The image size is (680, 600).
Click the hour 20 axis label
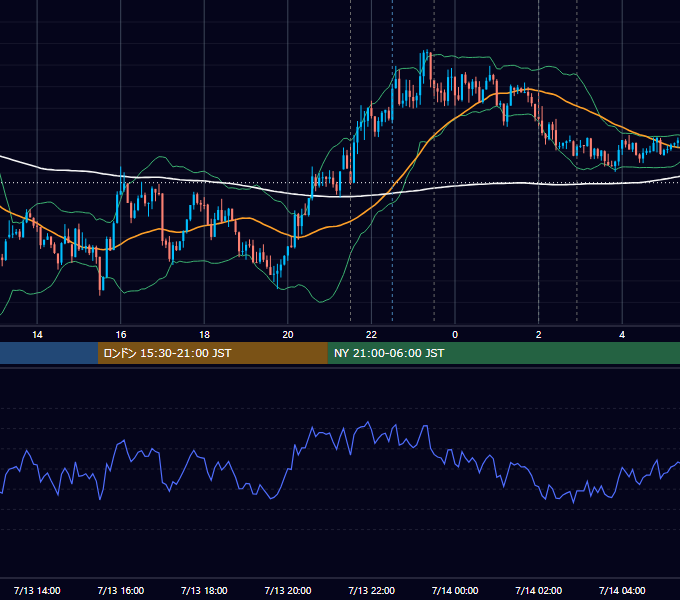[x=288, y=335]
